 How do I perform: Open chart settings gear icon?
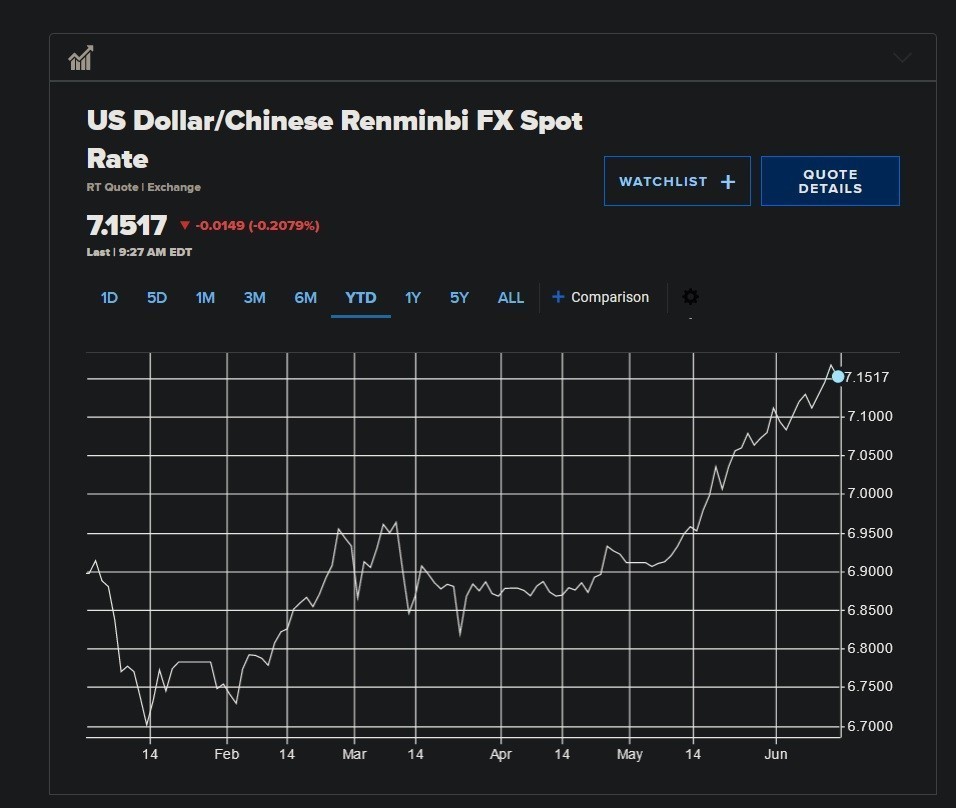coord(690,297)
